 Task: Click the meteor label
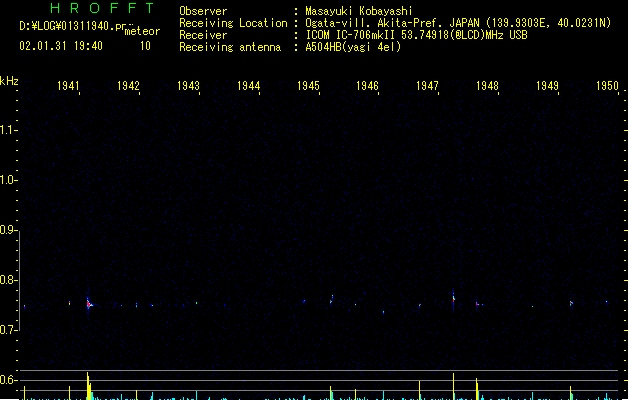[x=142, y=31]
